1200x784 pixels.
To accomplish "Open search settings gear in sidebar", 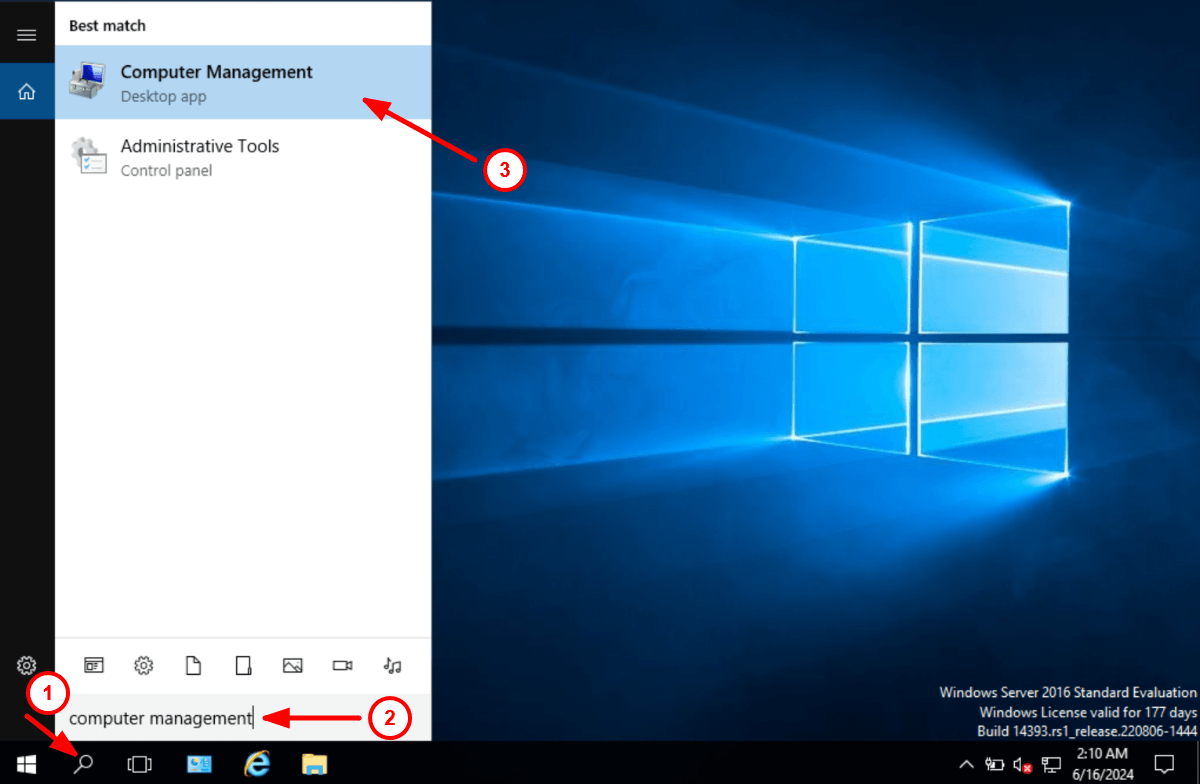I will [27, 664].
